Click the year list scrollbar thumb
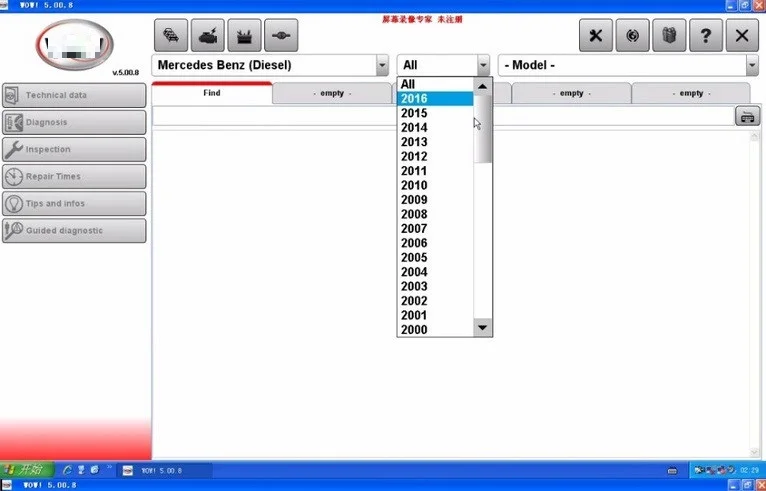 pyautogui.click(x=483, y=129)
